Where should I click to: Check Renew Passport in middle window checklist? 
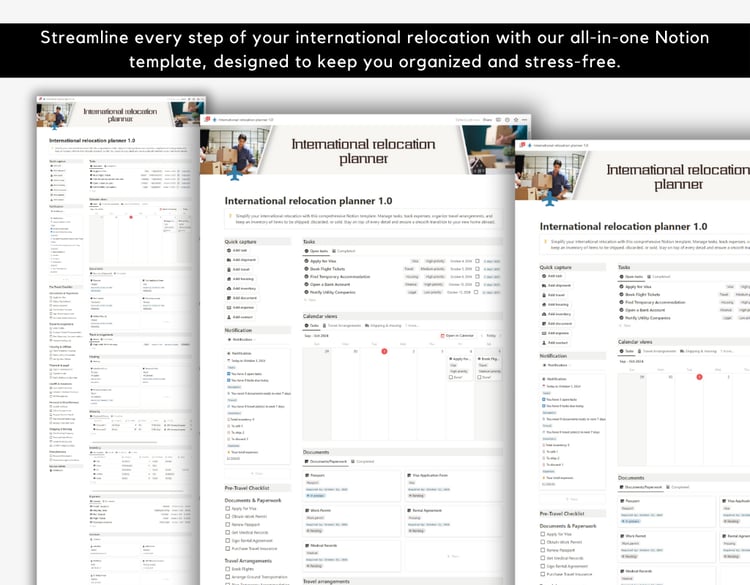(228, 525)
